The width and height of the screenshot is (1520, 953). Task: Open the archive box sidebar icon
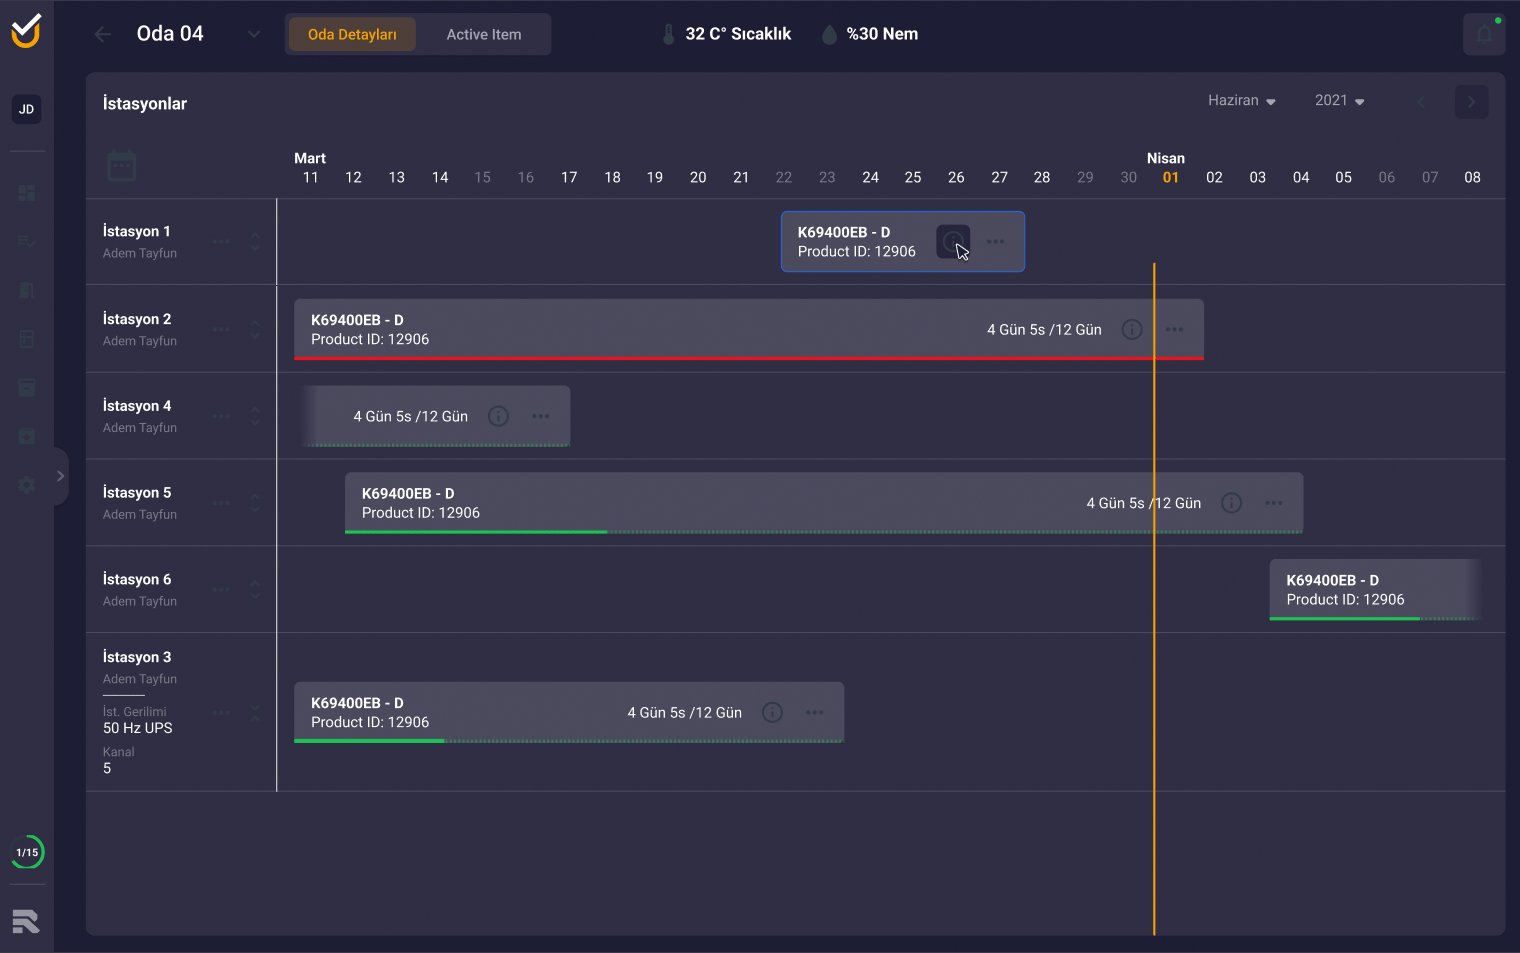point(27,388)
